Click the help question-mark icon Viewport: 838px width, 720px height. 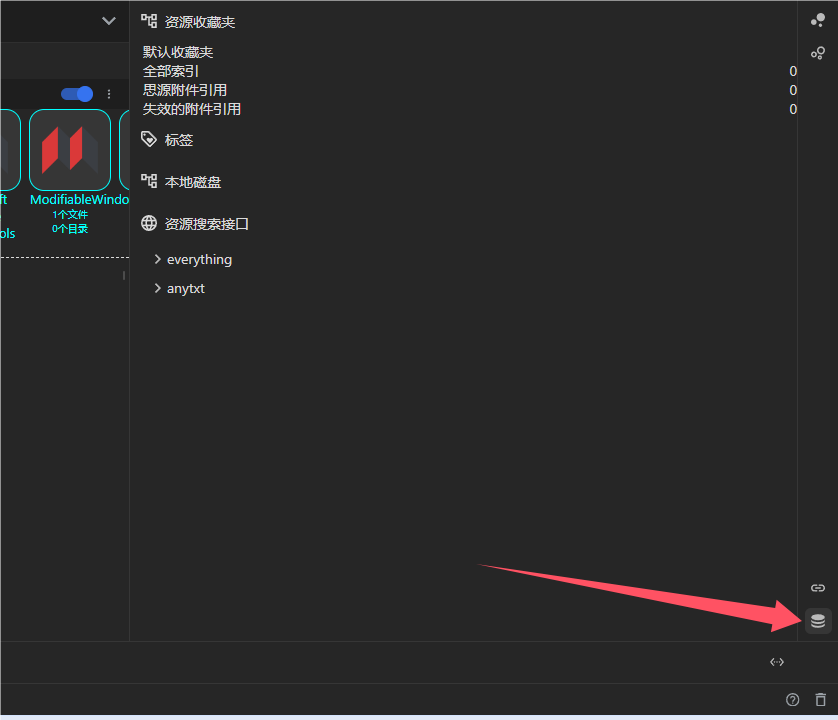point(793,699)
